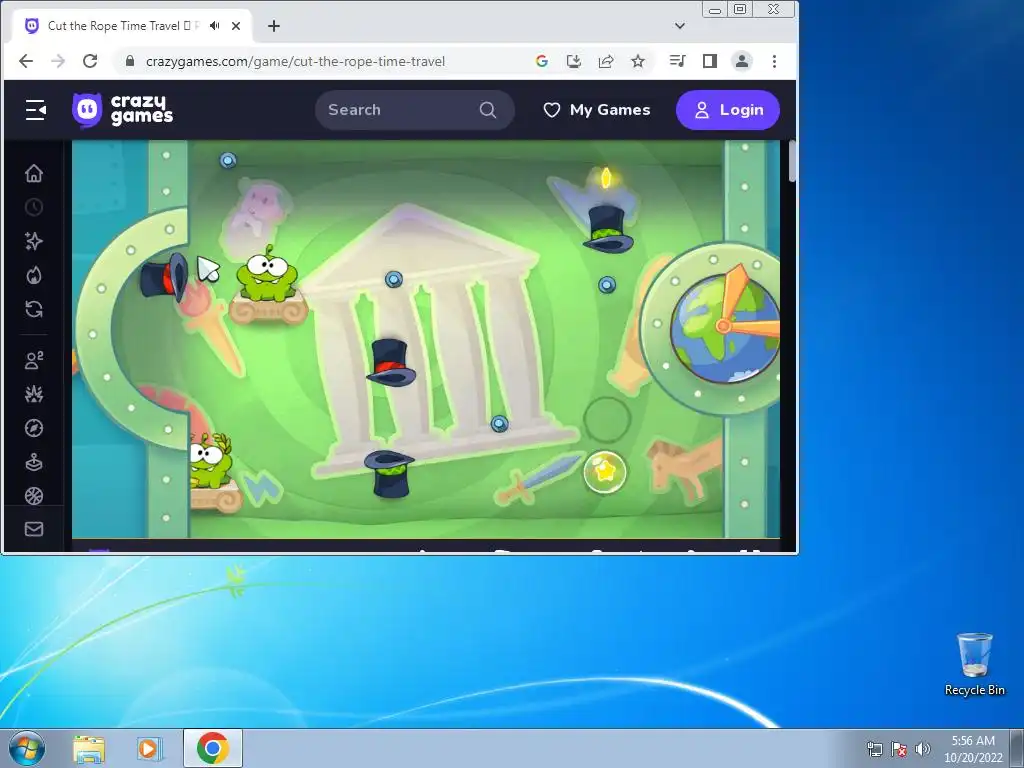Open the envelope contact icon

pos(34,529)
